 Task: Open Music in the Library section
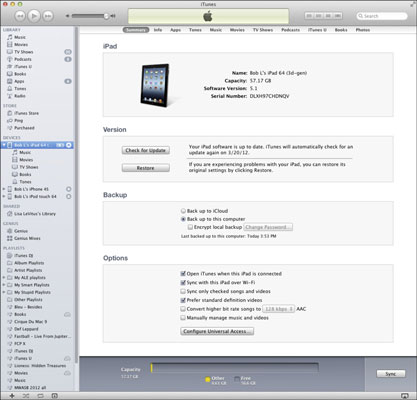(x=20, y=37)
